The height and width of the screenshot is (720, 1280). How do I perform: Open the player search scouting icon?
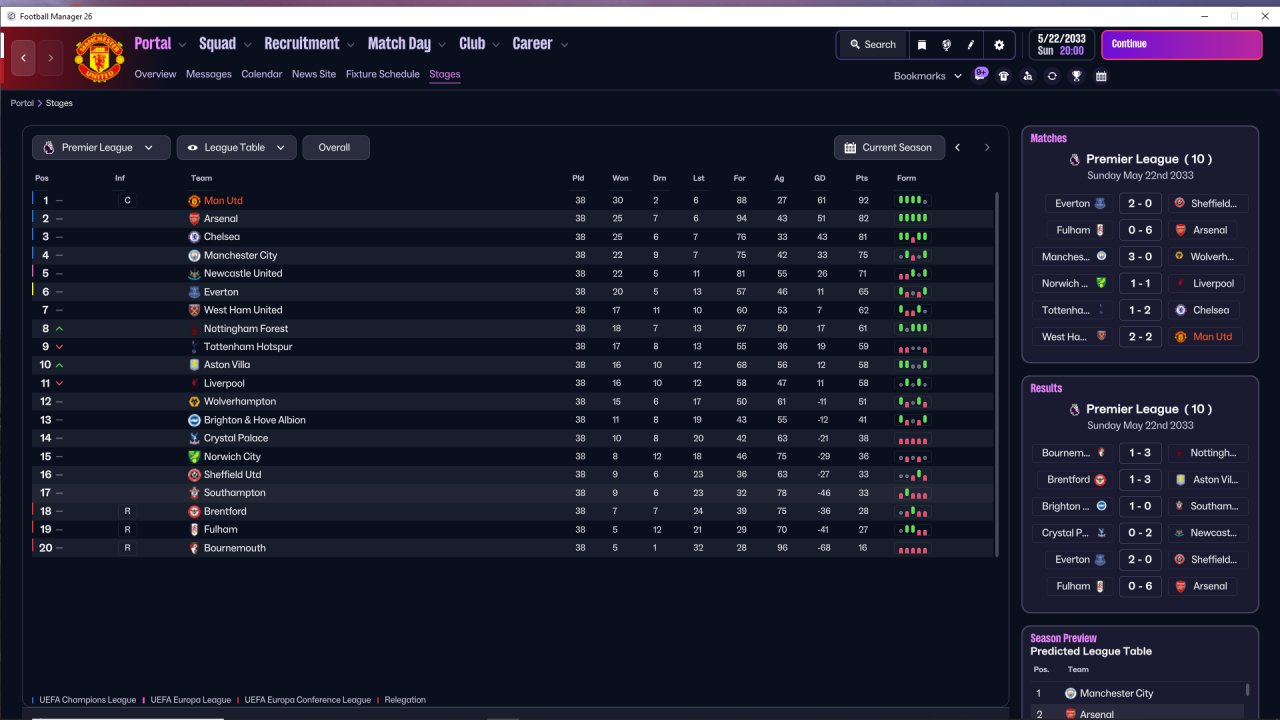pyautogui.click(x=1027, y=76)
